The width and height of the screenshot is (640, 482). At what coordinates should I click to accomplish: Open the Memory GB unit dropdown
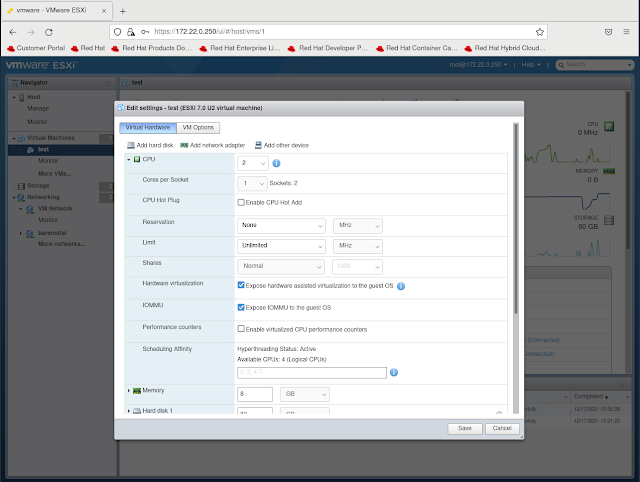click(305, 394)
